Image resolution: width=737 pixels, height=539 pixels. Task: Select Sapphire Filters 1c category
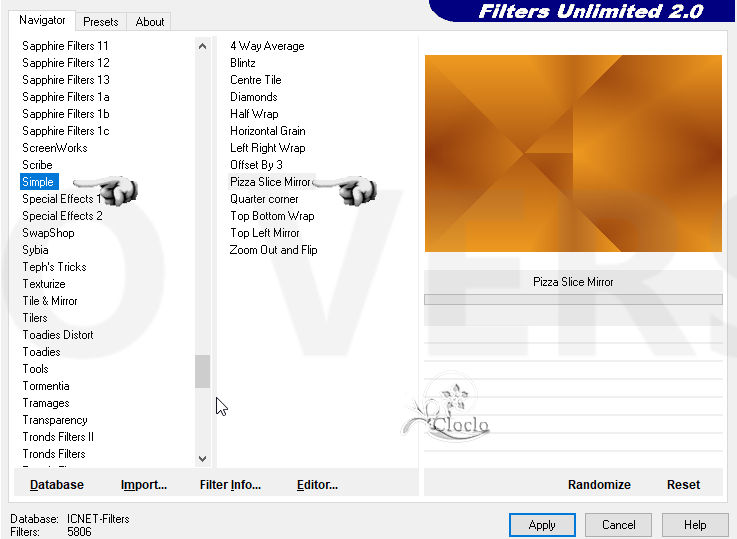[x=66, y=131]
